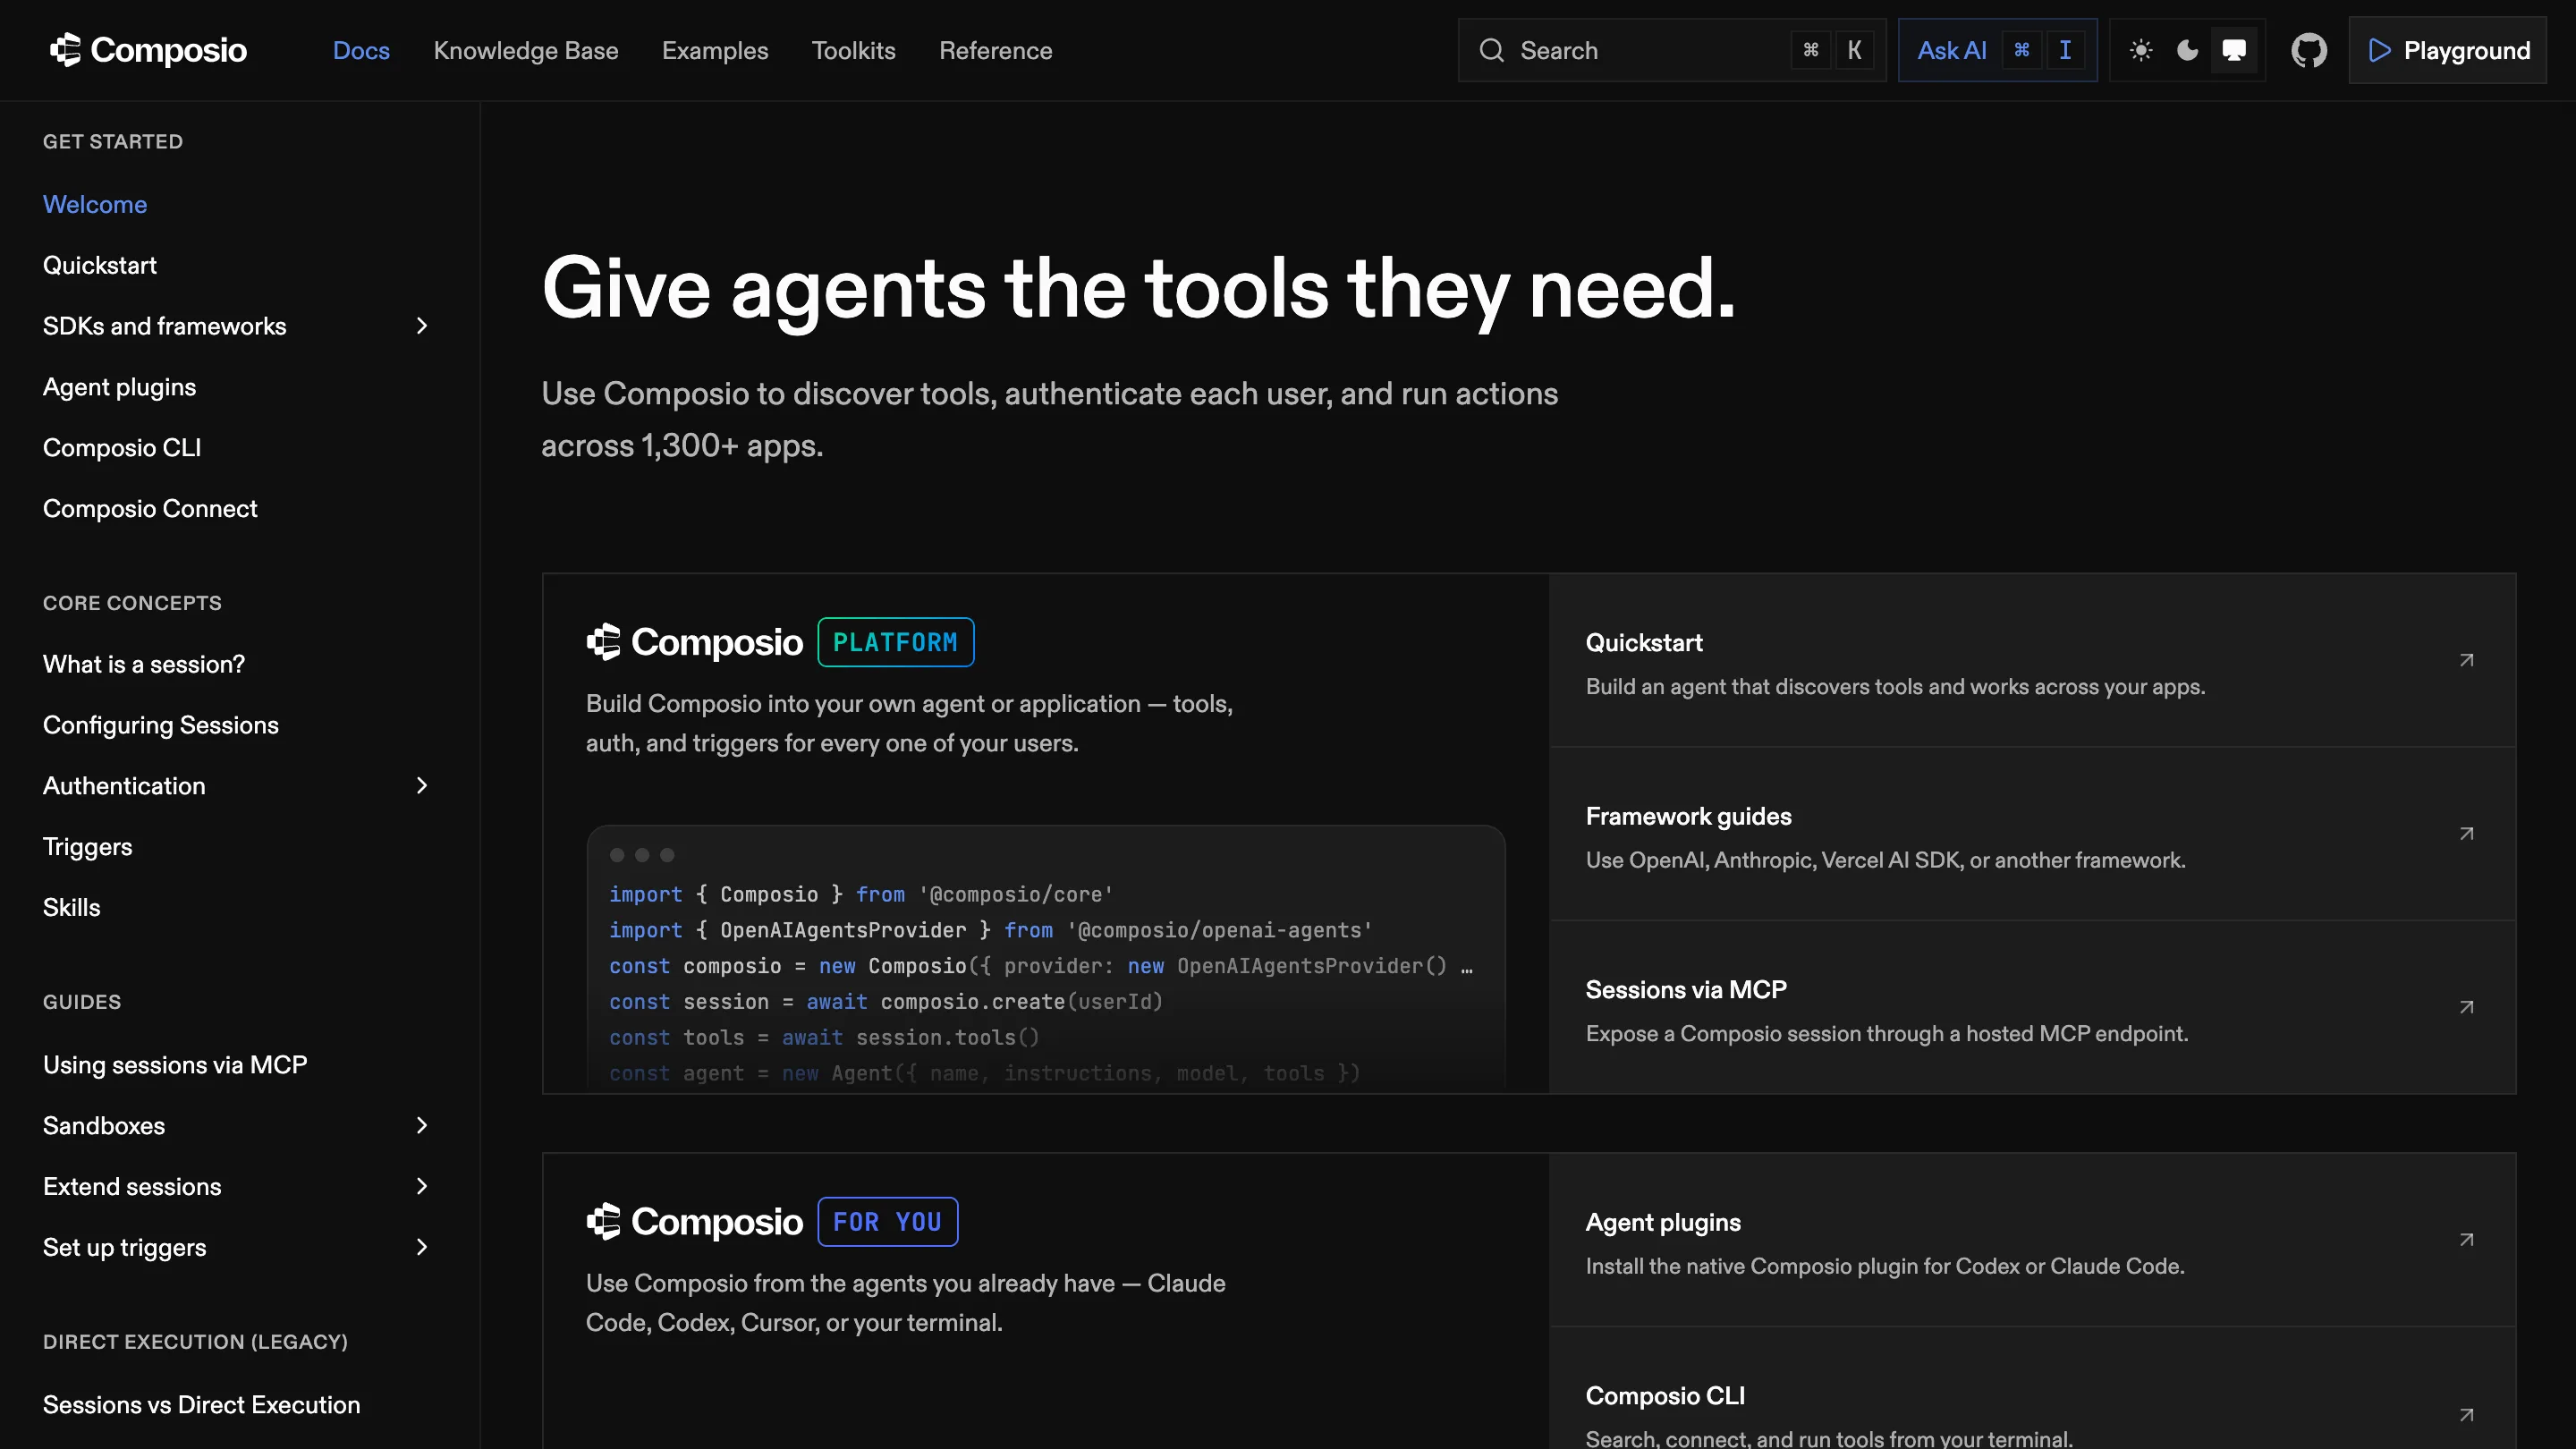Viewport: 2576px width, 1449px height.
Task: Open Sessions via MCP card title
Action: pos(1686,989)
